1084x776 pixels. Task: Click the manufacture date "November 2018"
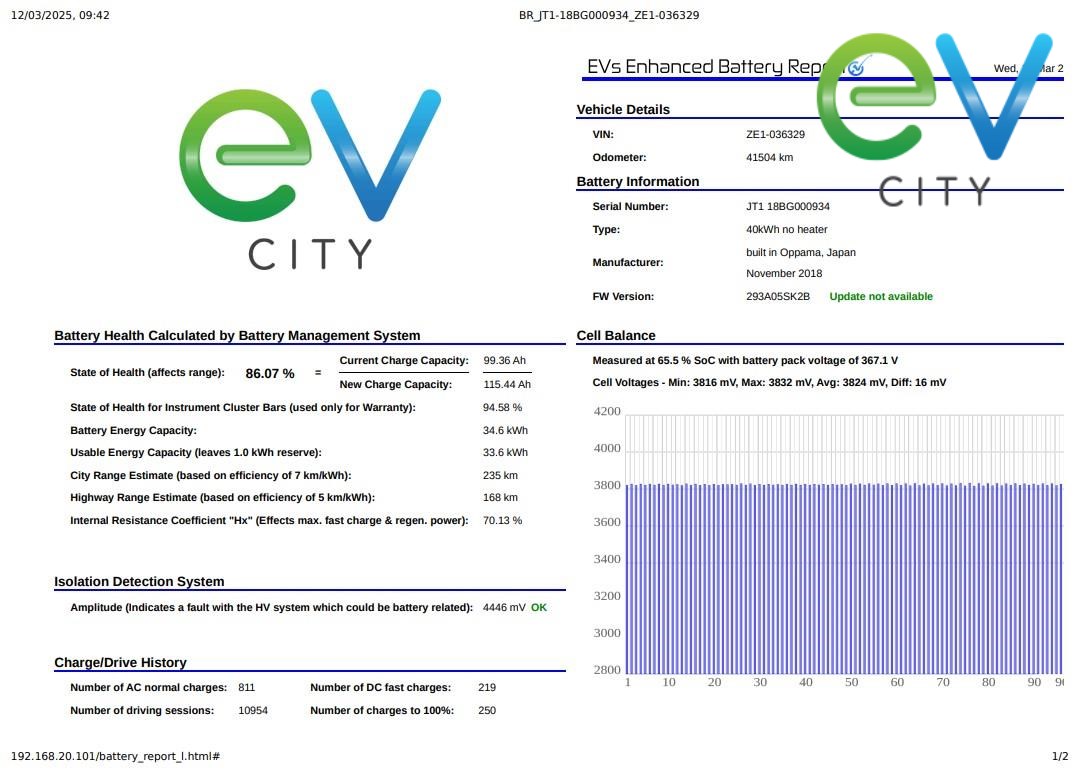pos(784,273)
